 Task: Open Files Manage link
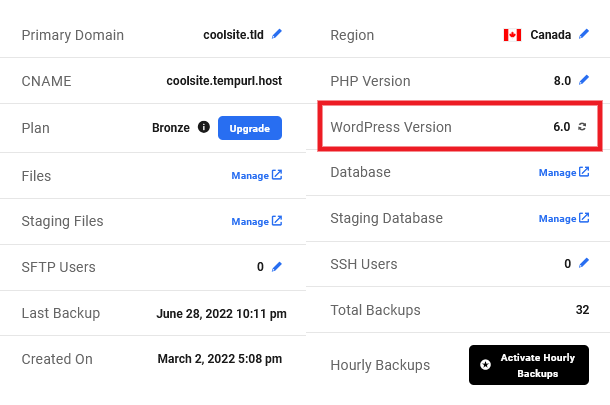(257, 175)
